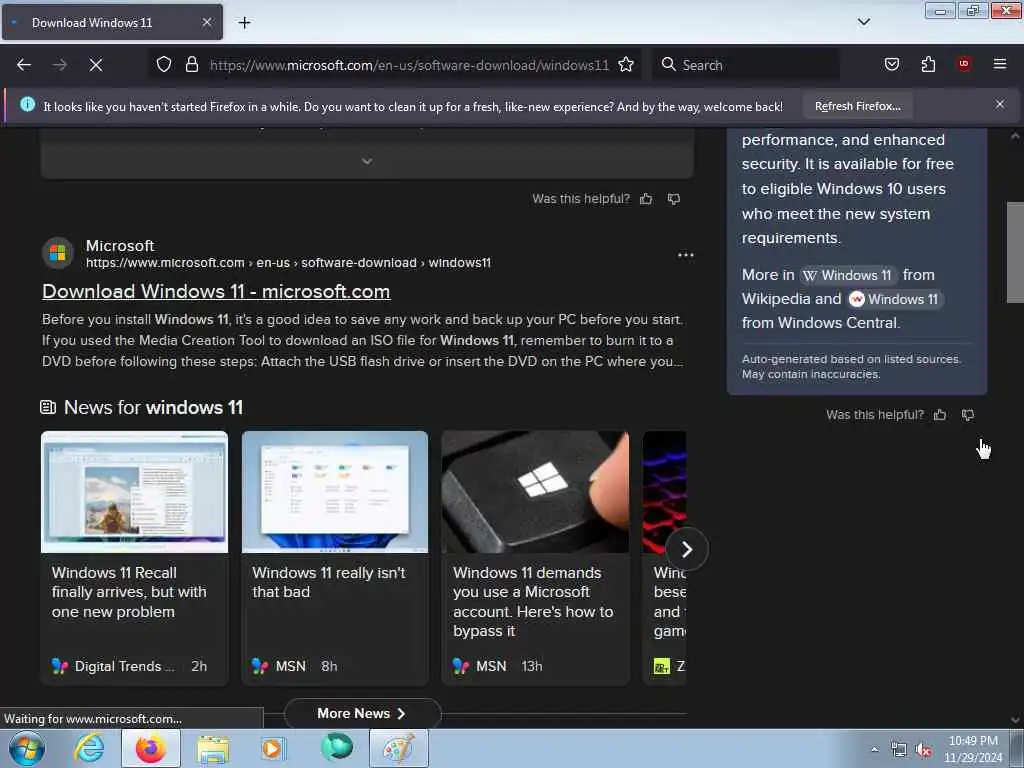Open the Extensions puzzle icon
The height and width of the screenshot is (768, 1024).
928,64
